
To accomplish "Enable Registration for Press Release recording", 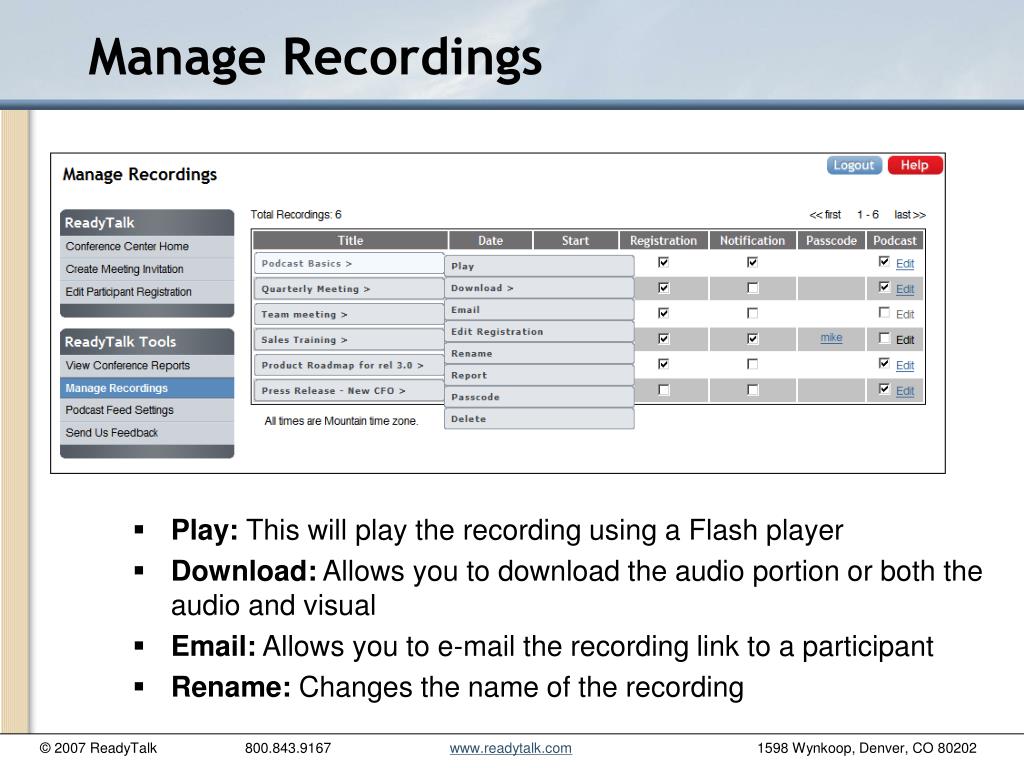I will click(664, 390).
